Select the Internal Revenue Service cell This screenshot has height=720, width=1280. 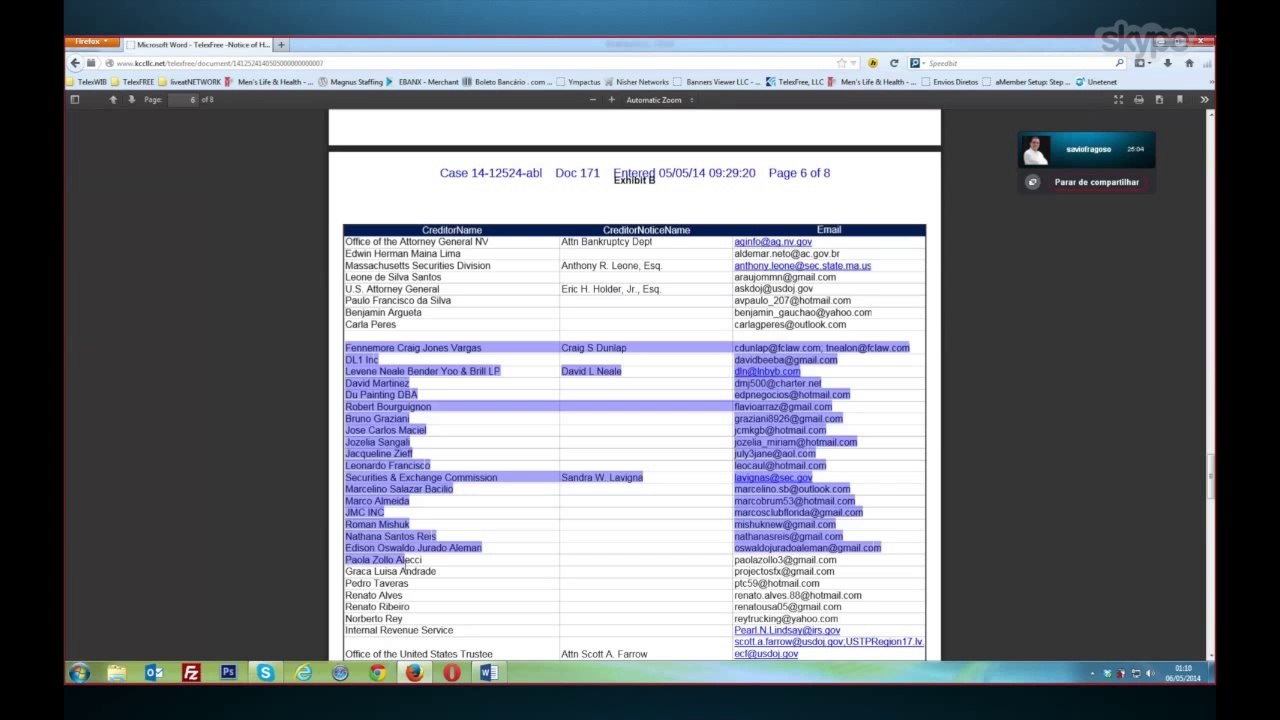tap(452, 631)
